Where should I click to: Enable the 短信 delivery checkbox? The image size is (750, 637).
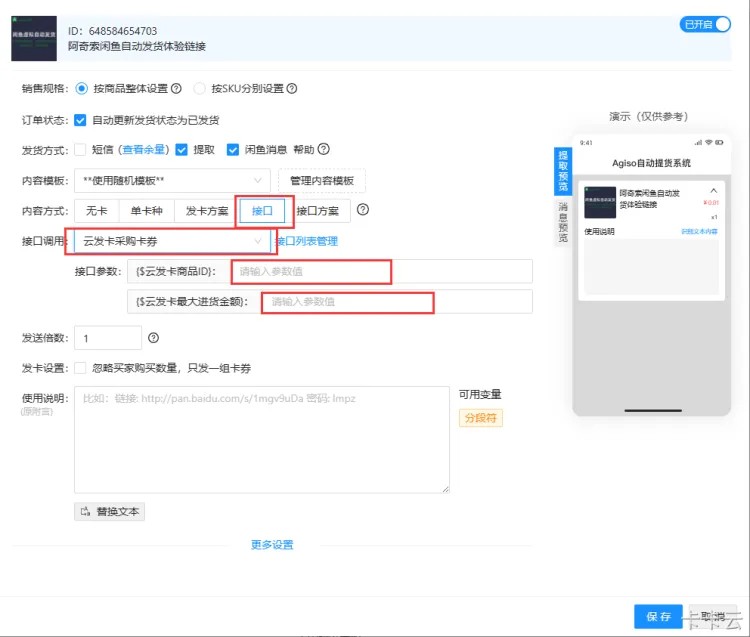(80, 150)
